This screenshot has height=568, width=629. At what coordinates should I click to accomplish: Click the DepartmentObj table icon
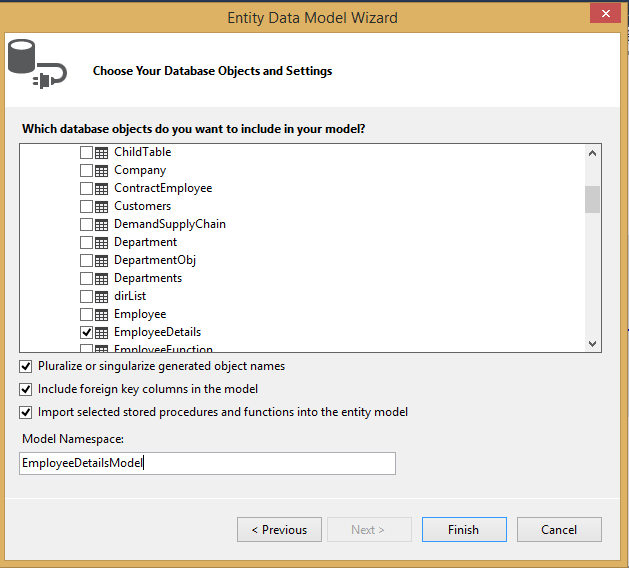pyautogui.click(x=101, y=261)
